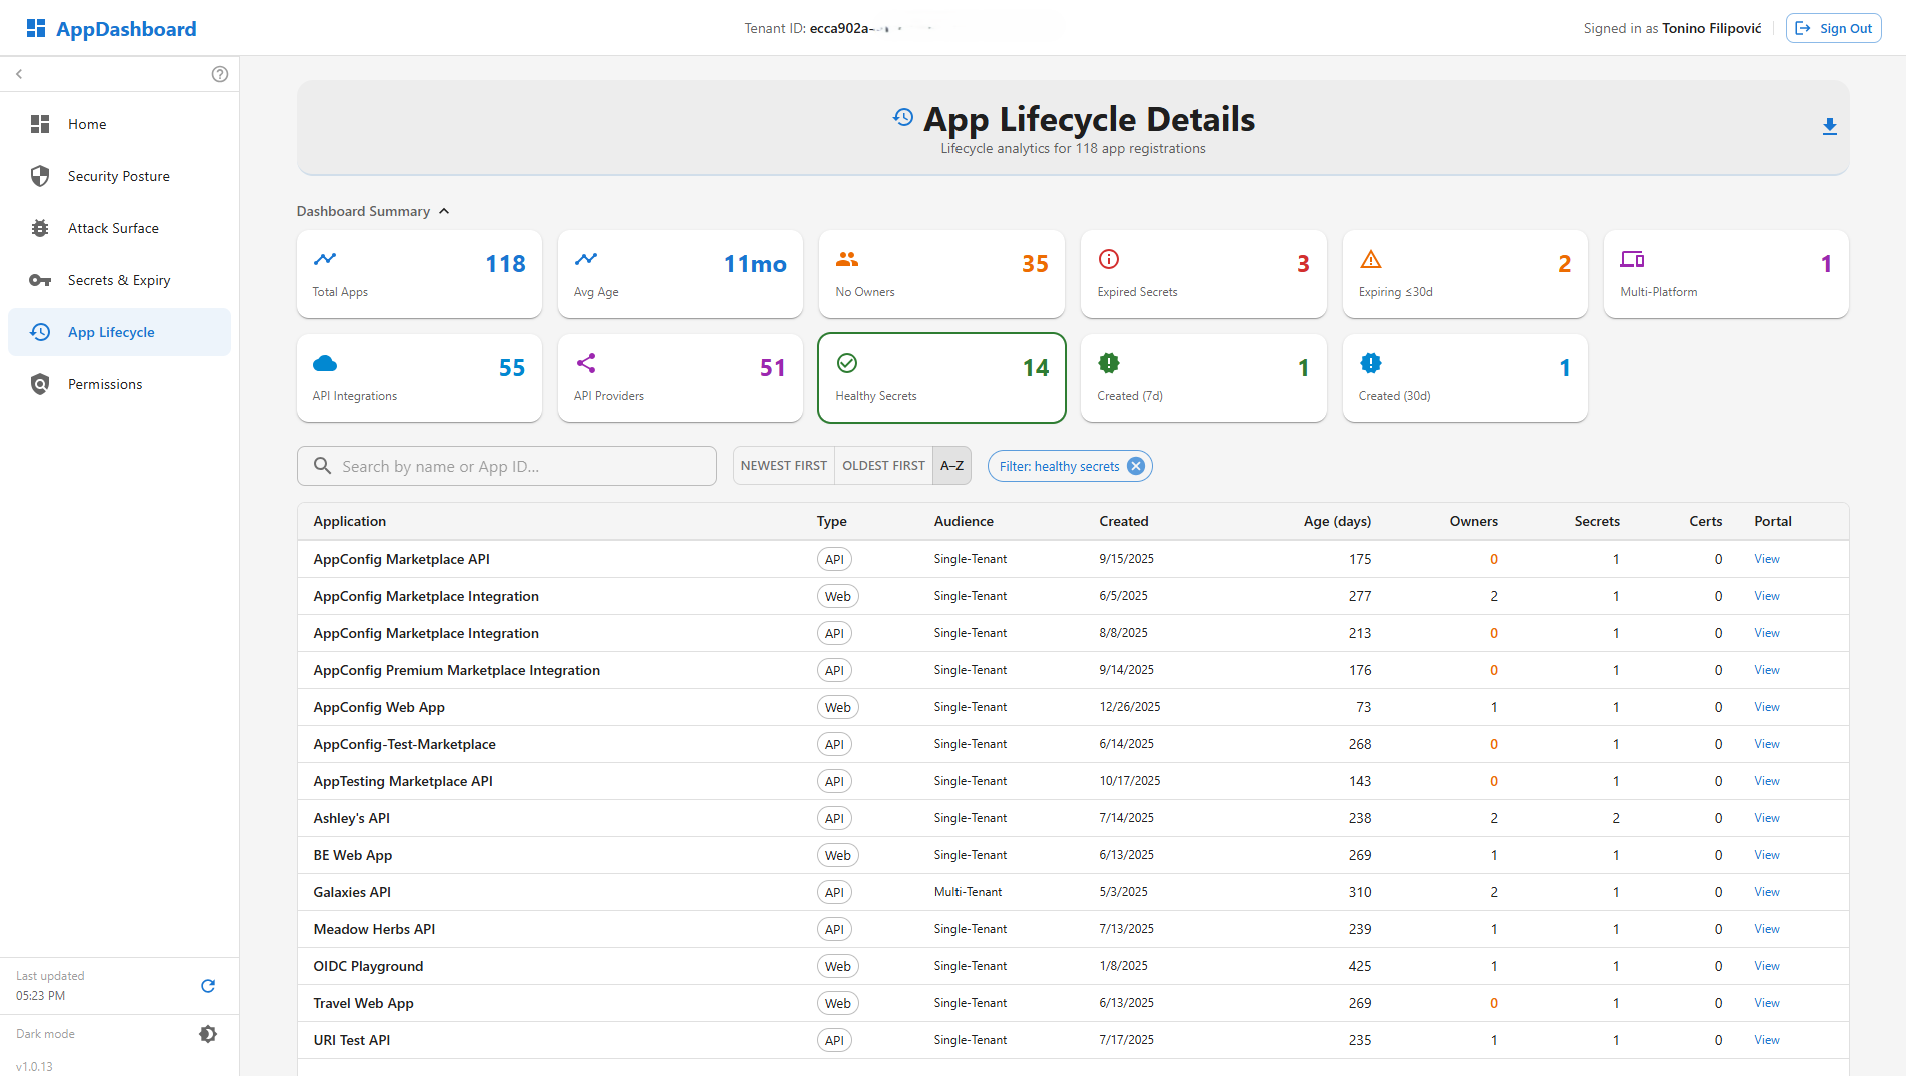
Task: Click the download report icon
Action: [x=1829, y=127]
